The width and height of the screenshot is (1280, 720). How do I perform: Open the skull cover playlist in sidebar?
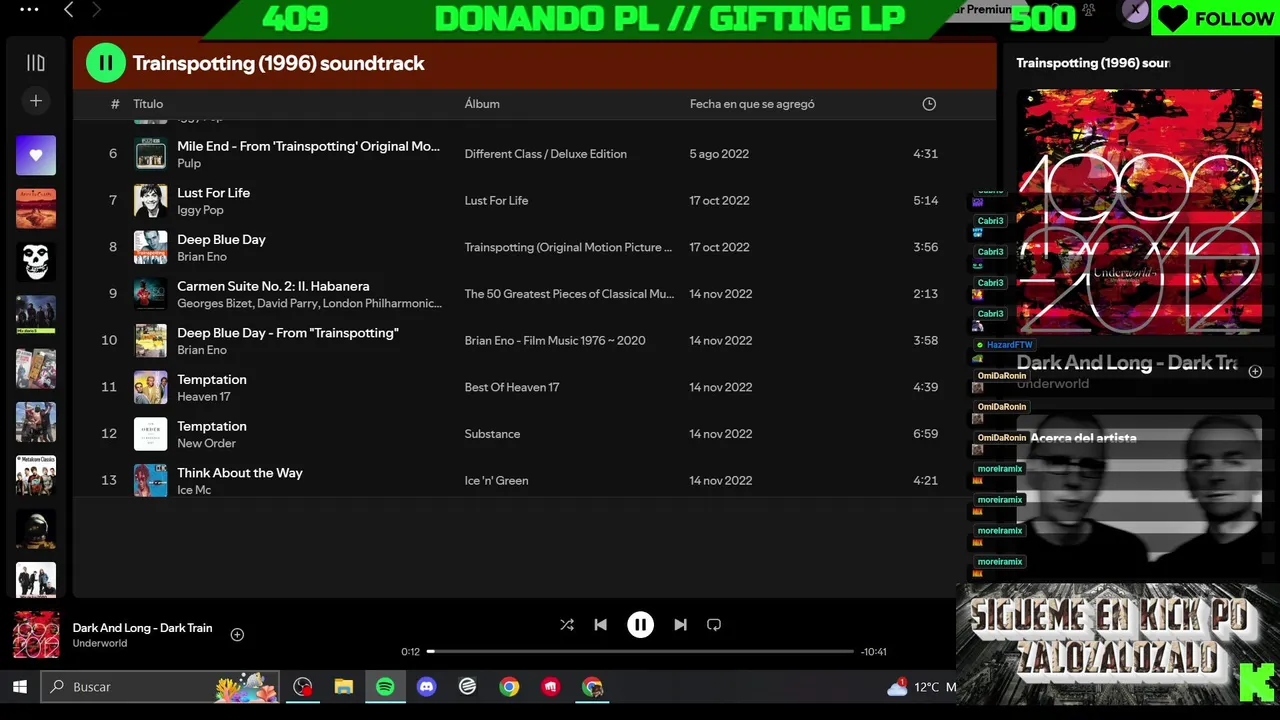[36, 261]
